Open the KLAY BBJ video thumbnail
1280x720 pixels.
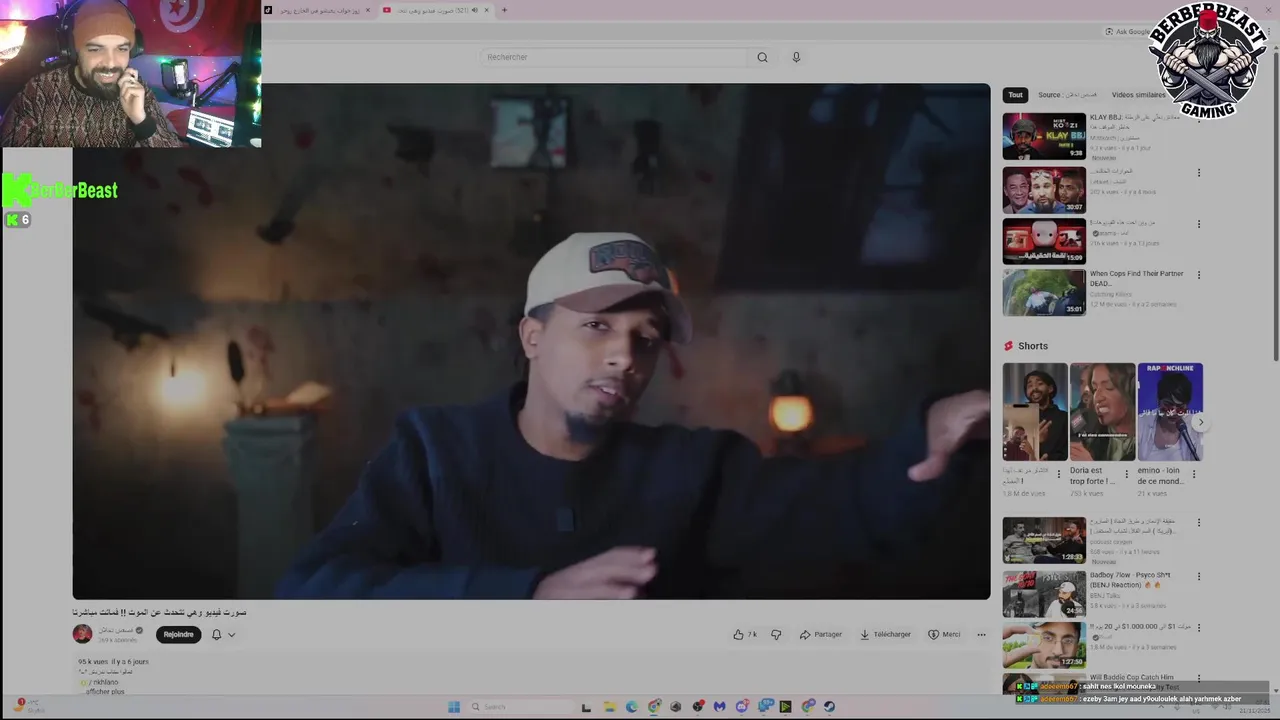click(1044, 136)
